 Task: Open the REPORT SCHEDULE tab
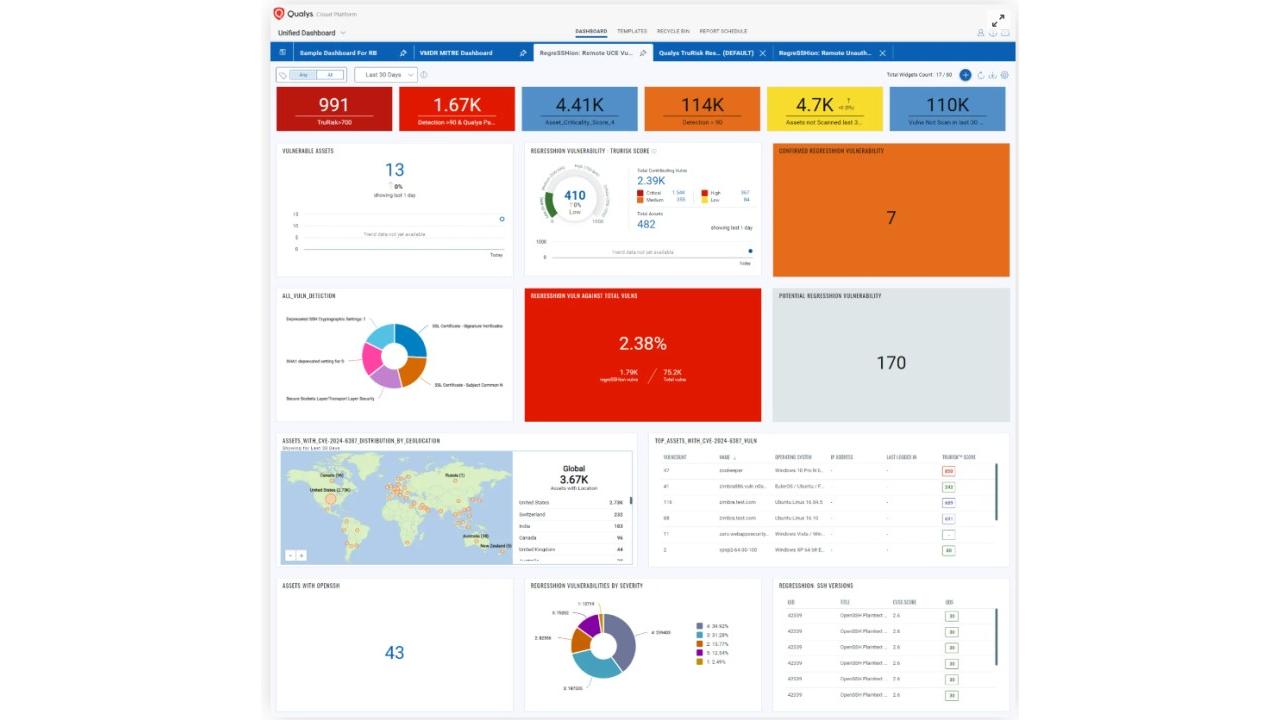723,31
